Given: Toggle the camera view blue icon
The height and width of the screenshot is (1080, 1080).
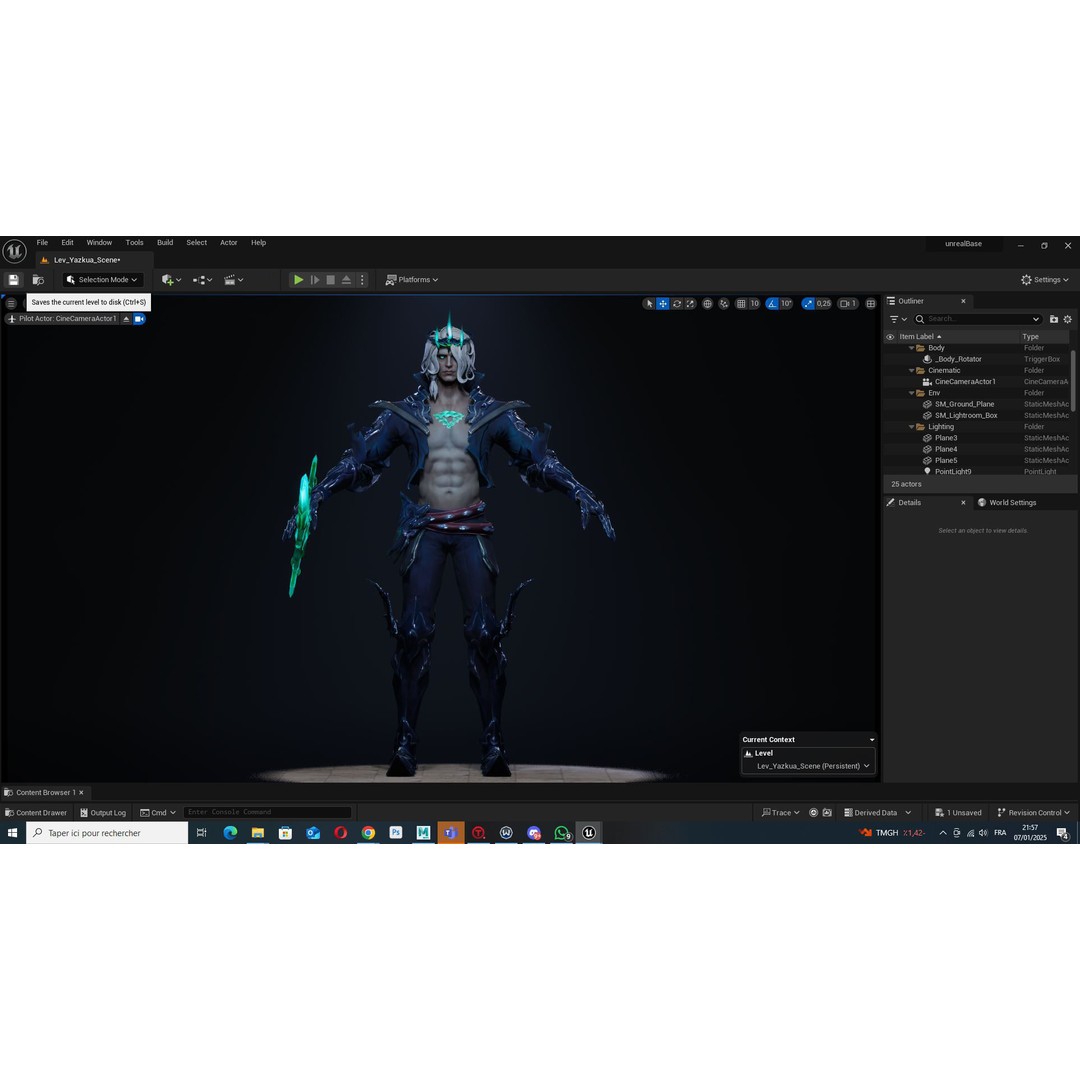Looking at the screenshot, I should [139, 319].
